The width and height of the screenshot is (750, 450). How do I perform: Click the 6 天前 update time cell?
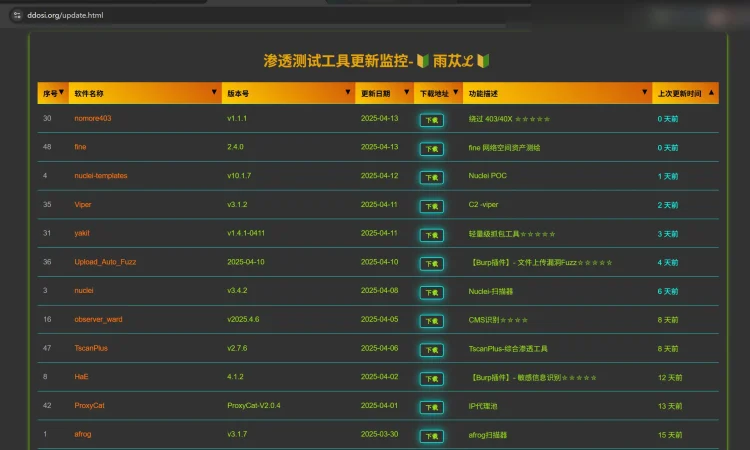[x=668, y=291]
